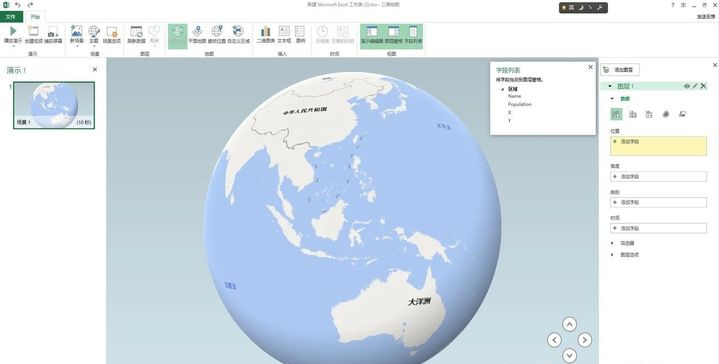Expand the Layer Options section

point(612,254)
